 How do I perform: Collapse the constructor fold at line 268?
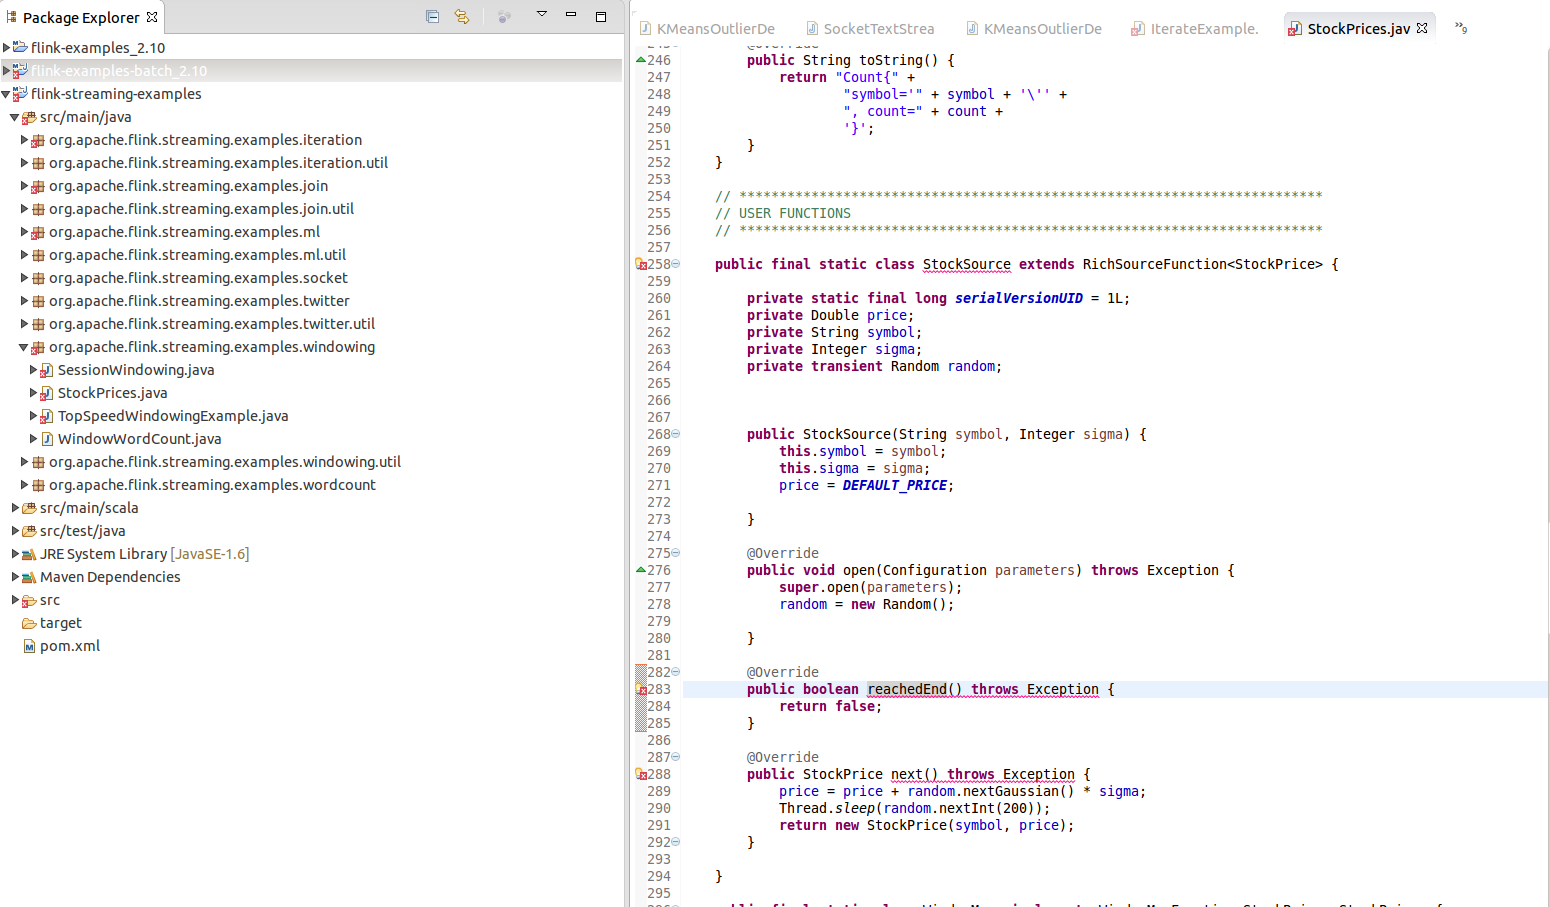[x=676, y=434]
